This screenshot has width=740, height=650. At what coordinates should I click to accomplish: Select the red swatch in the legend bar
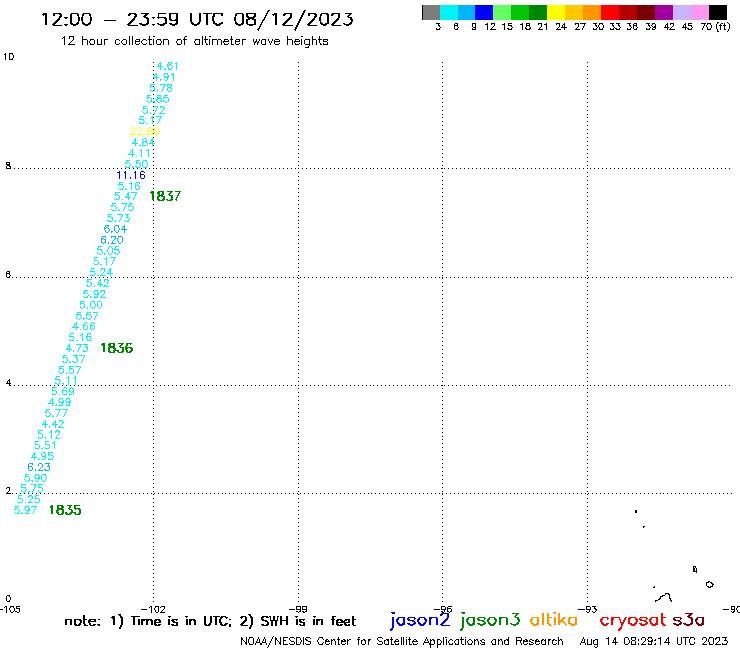[x=609, y=12]
